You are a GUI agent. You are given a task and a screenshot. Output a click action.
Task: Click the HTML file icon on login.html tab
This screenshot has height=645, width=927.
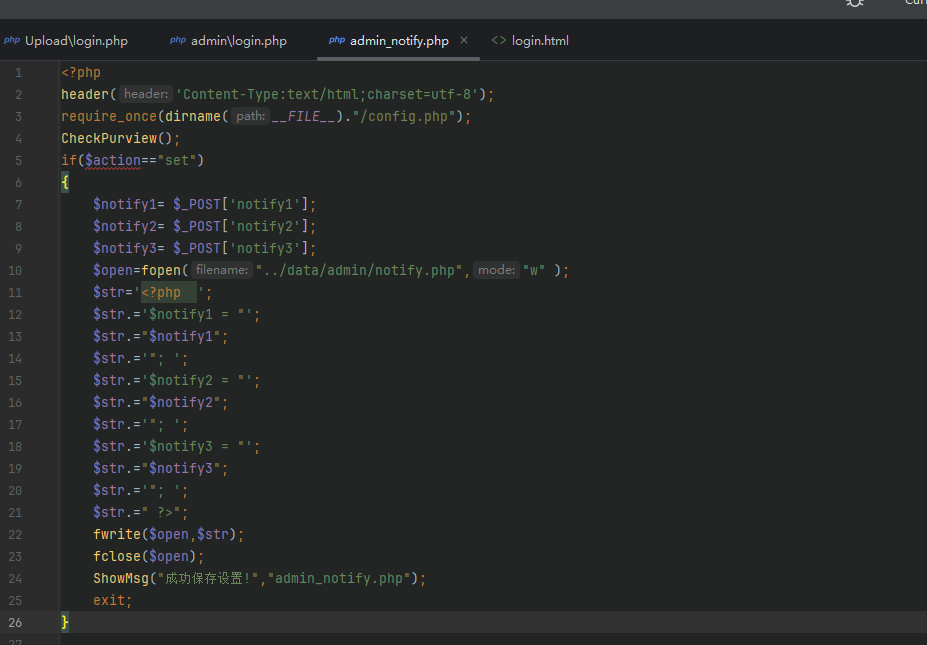[499, 41]
